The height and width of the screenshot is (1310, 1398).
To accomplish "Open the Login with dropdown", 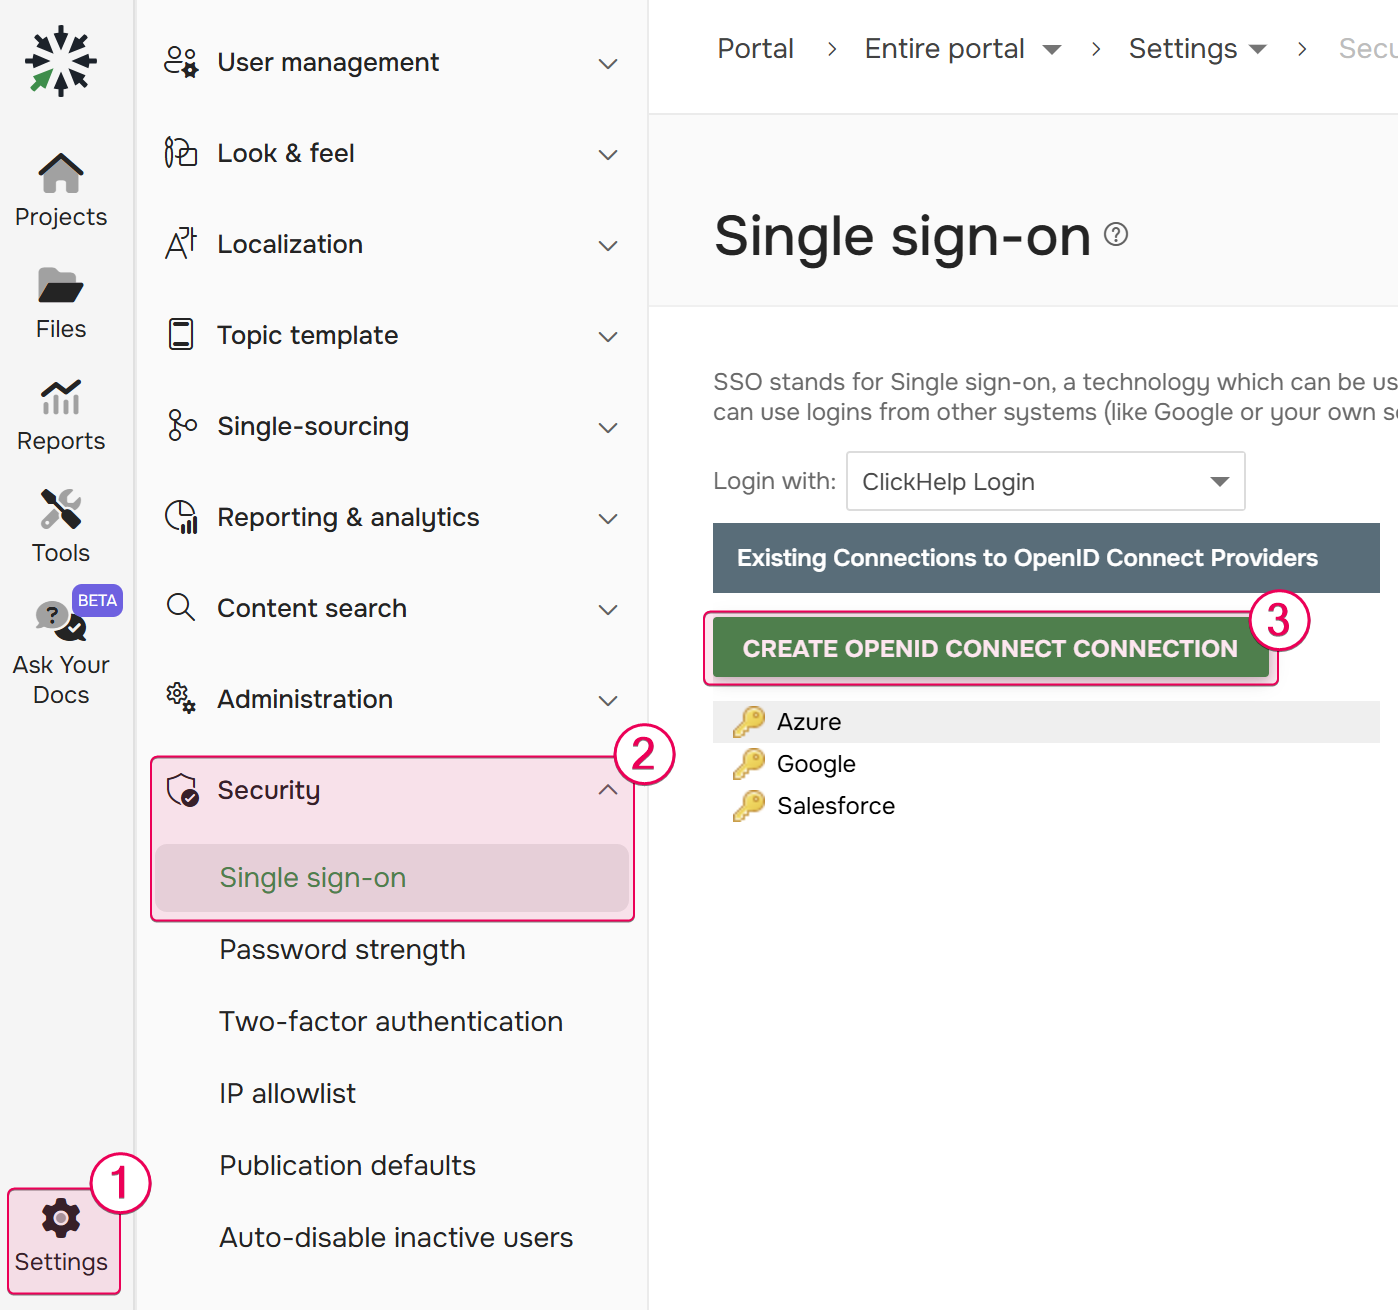I will (x=1045, y=481).
